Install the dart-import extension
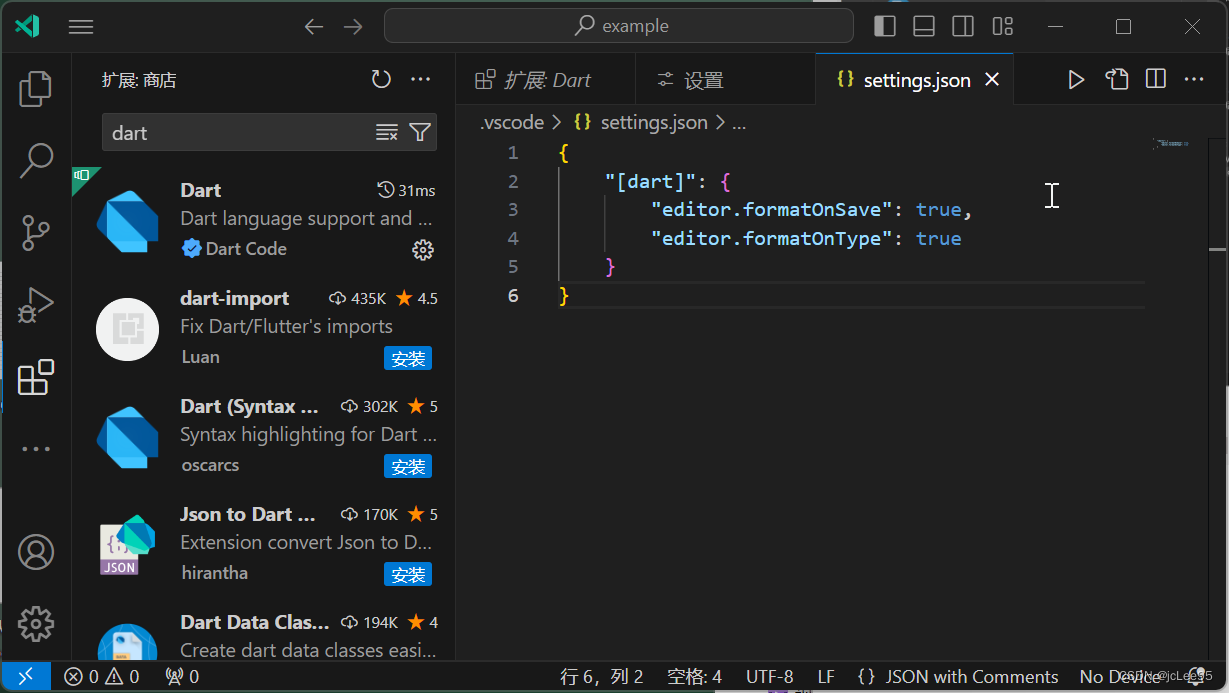Image resolution: width=1229 pixels, height=693 pixels. click(x=408, y=358)
